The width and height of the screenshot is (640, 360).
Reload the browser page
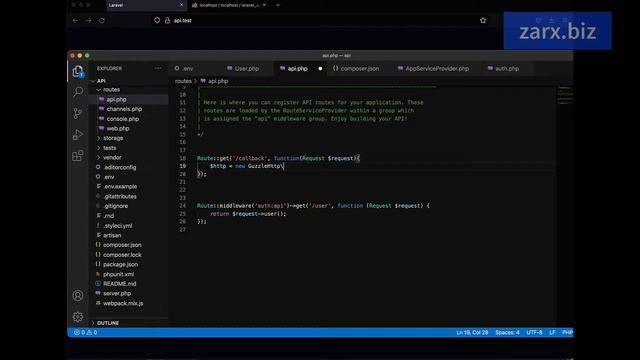pos(102,20)
